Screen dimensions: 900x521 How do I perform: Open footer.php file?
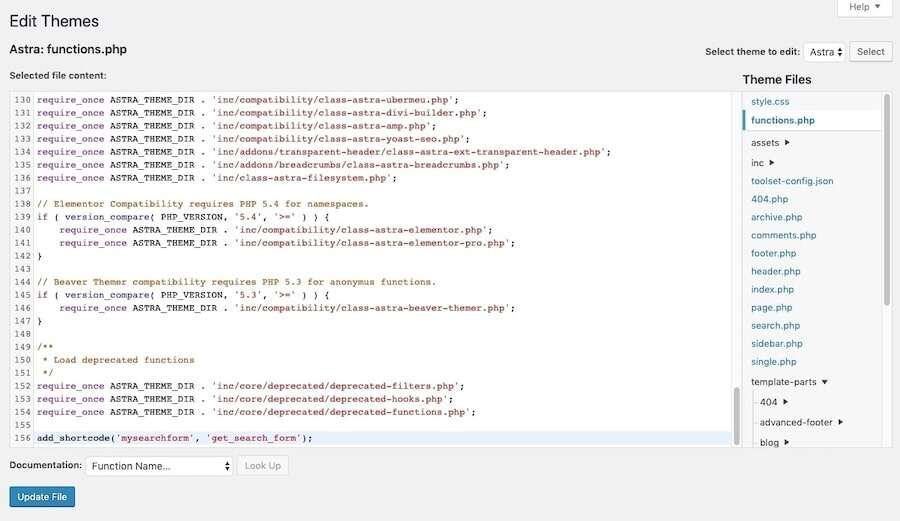pos(774,253)
